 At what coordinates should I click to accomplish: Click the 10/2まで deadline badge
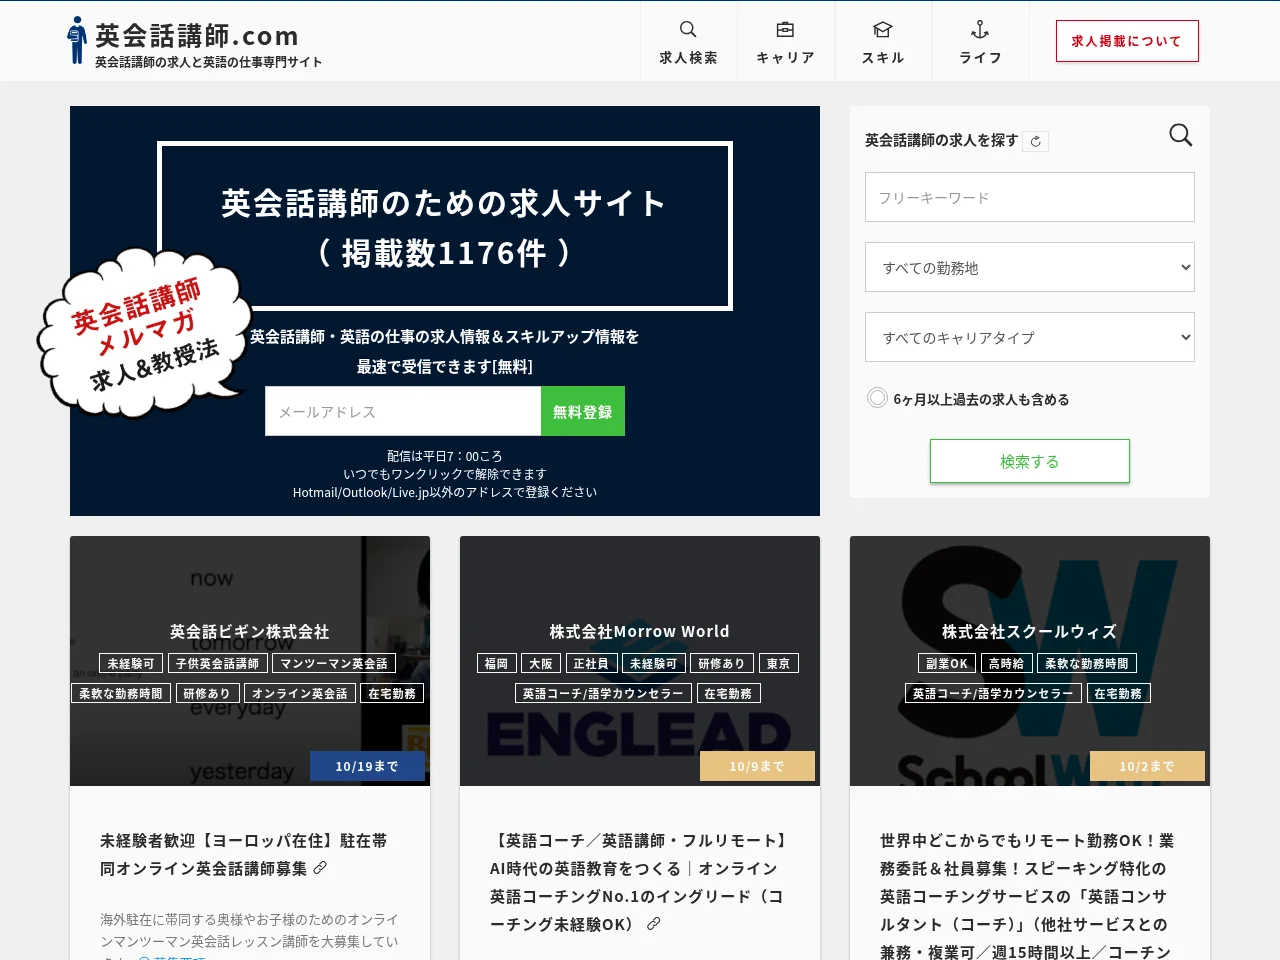point(1147,766)
